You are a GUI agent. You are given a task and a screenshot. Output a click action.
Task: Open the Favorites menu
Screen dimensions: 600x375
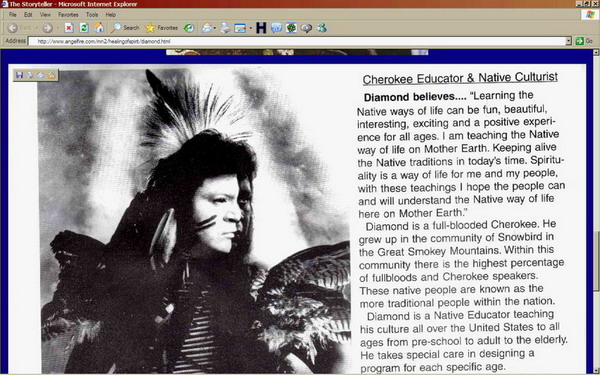click(x=68, y=15)
